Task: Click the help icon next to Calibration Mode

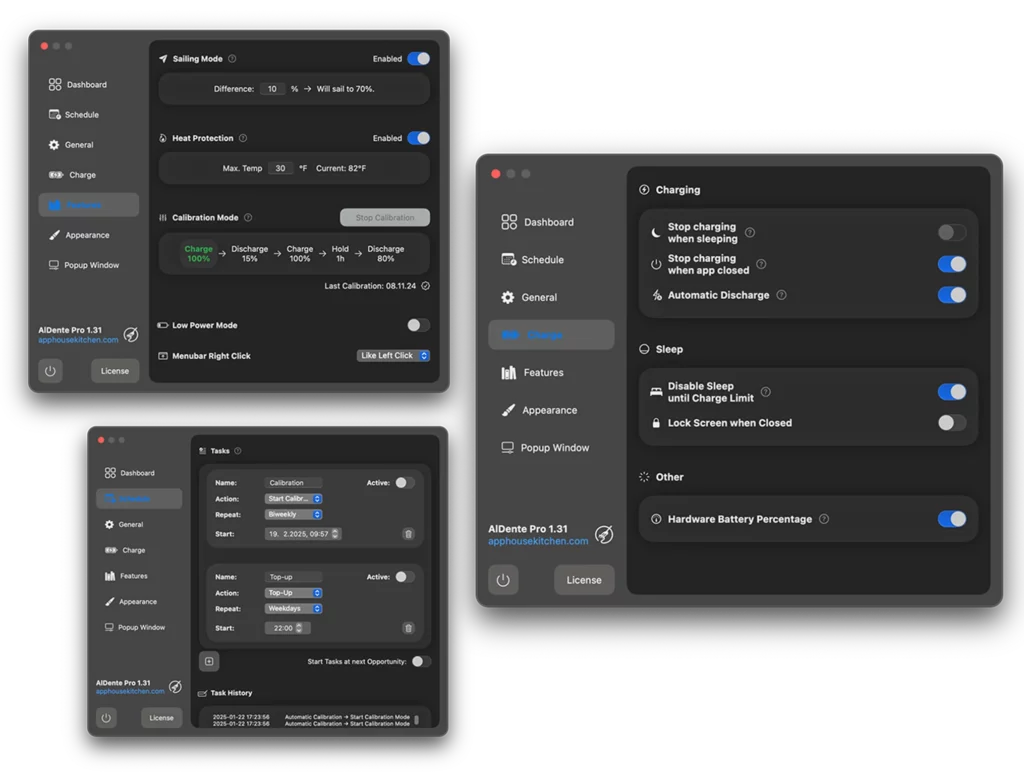Action: 248,217
